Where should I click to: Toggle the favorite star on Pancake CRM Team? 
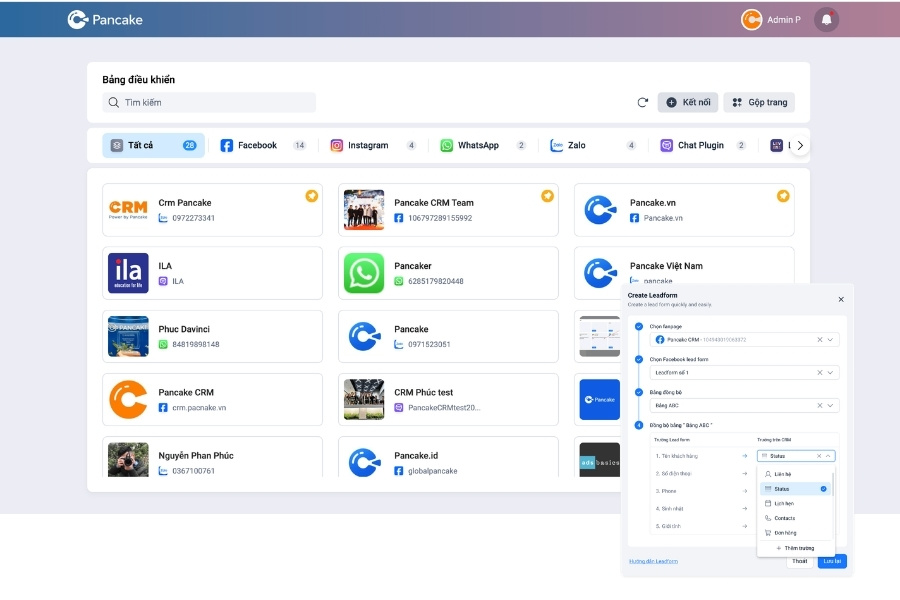coord(547,196)
